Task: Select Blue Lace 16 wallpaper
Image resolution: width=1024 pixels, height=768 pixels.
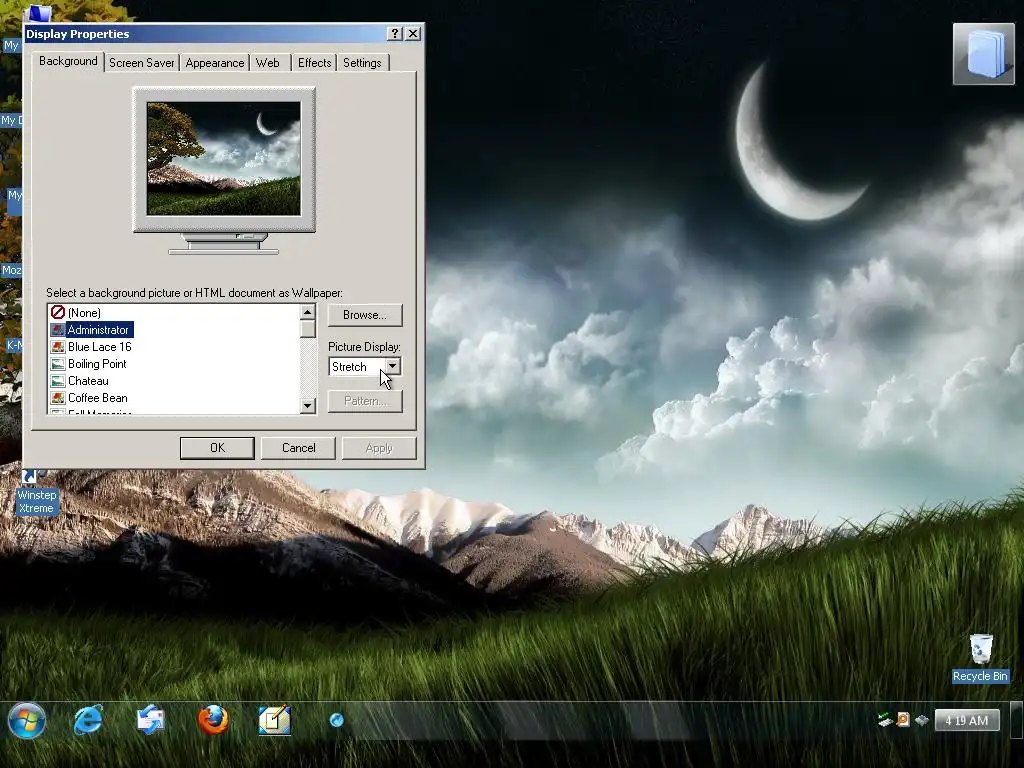Action: point(100,347)
